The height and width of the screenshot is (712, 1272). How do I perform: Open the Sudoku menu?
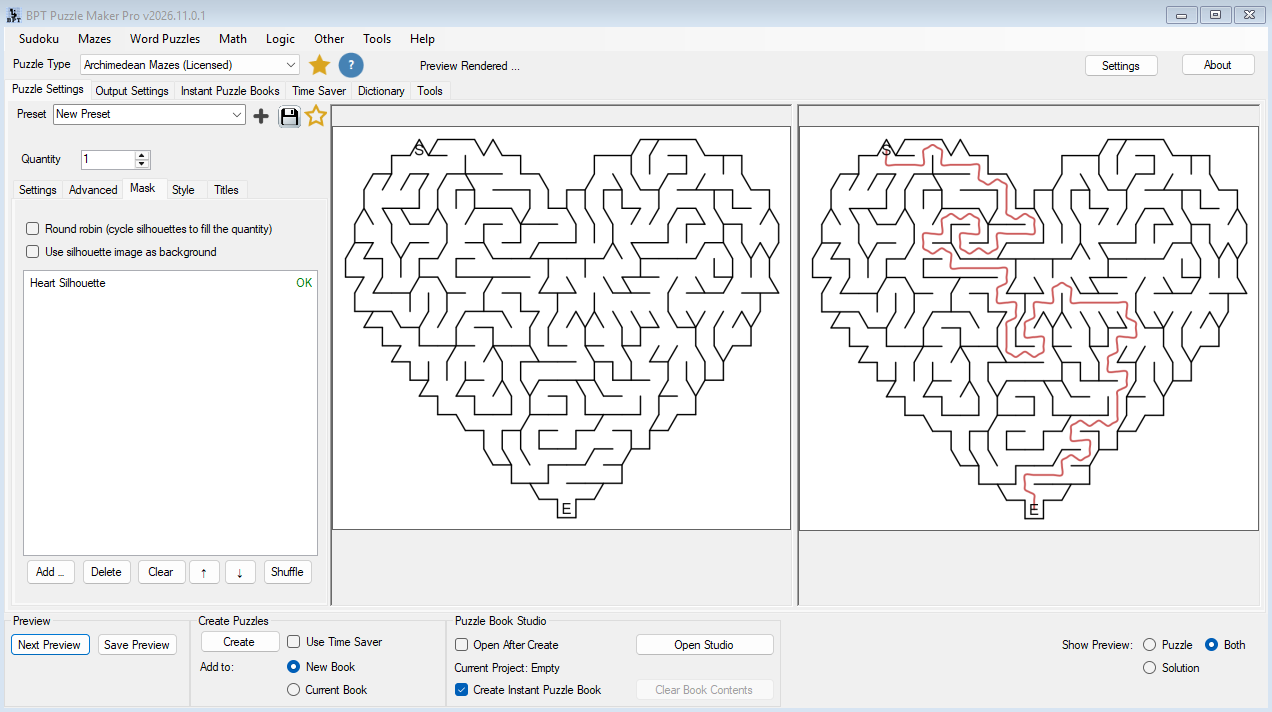point(39,39)
